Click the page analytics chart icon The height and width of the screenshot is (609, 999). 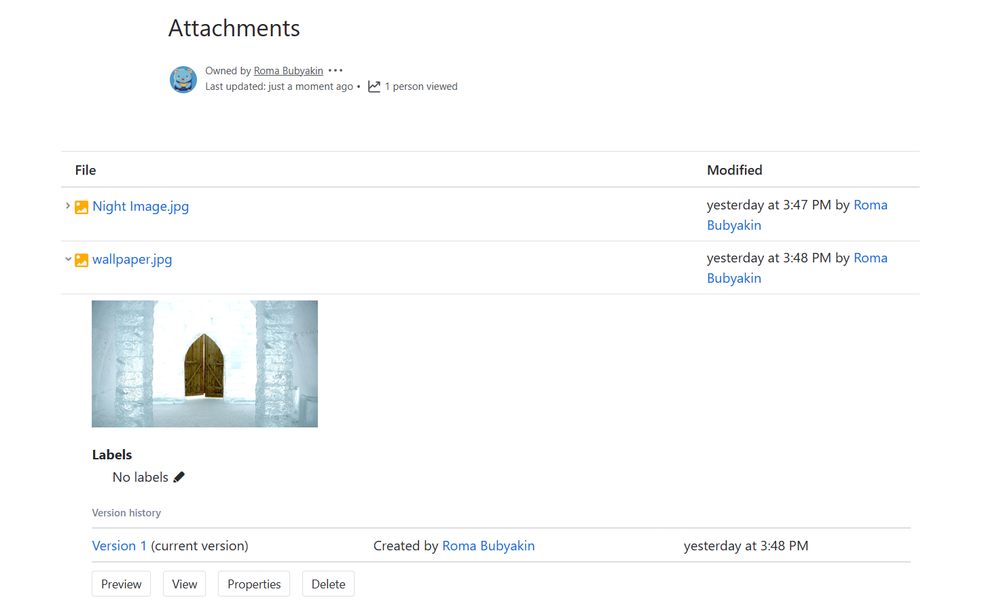pyautogui.click(x=374, y=86)
